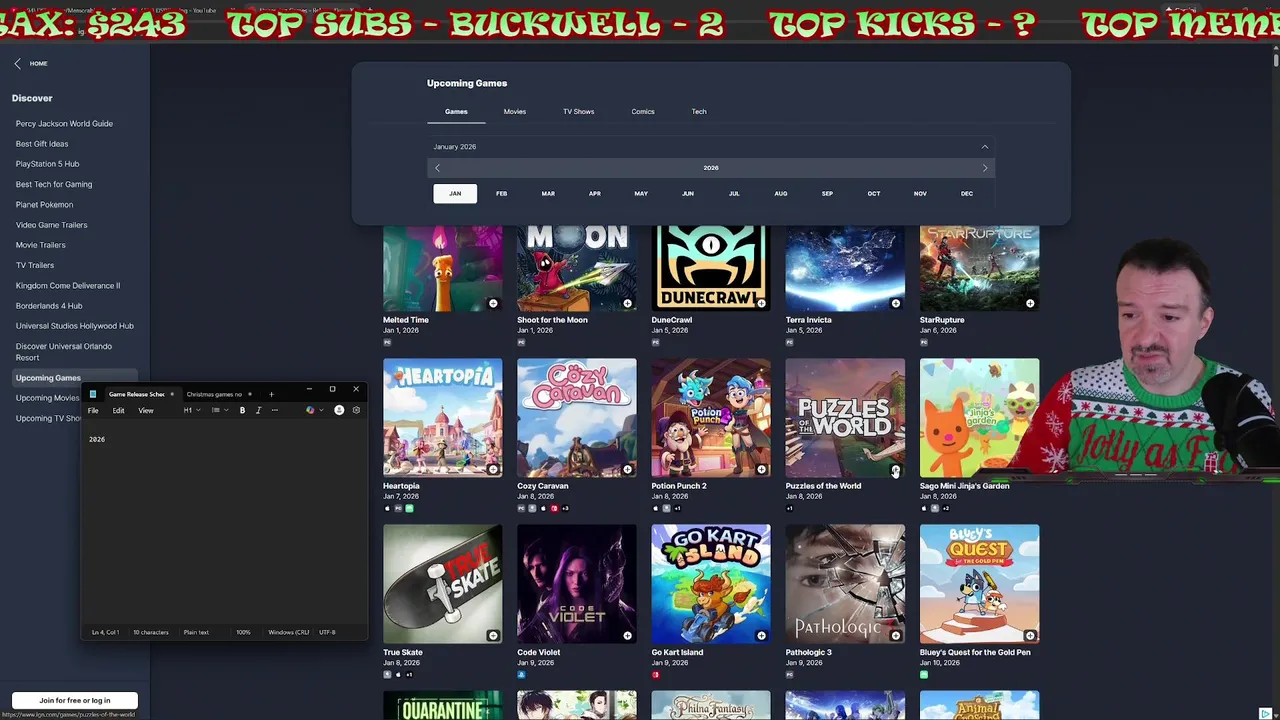Click the plus icon on Heartopia cover
1280x720 pixels.
(493, 469)
